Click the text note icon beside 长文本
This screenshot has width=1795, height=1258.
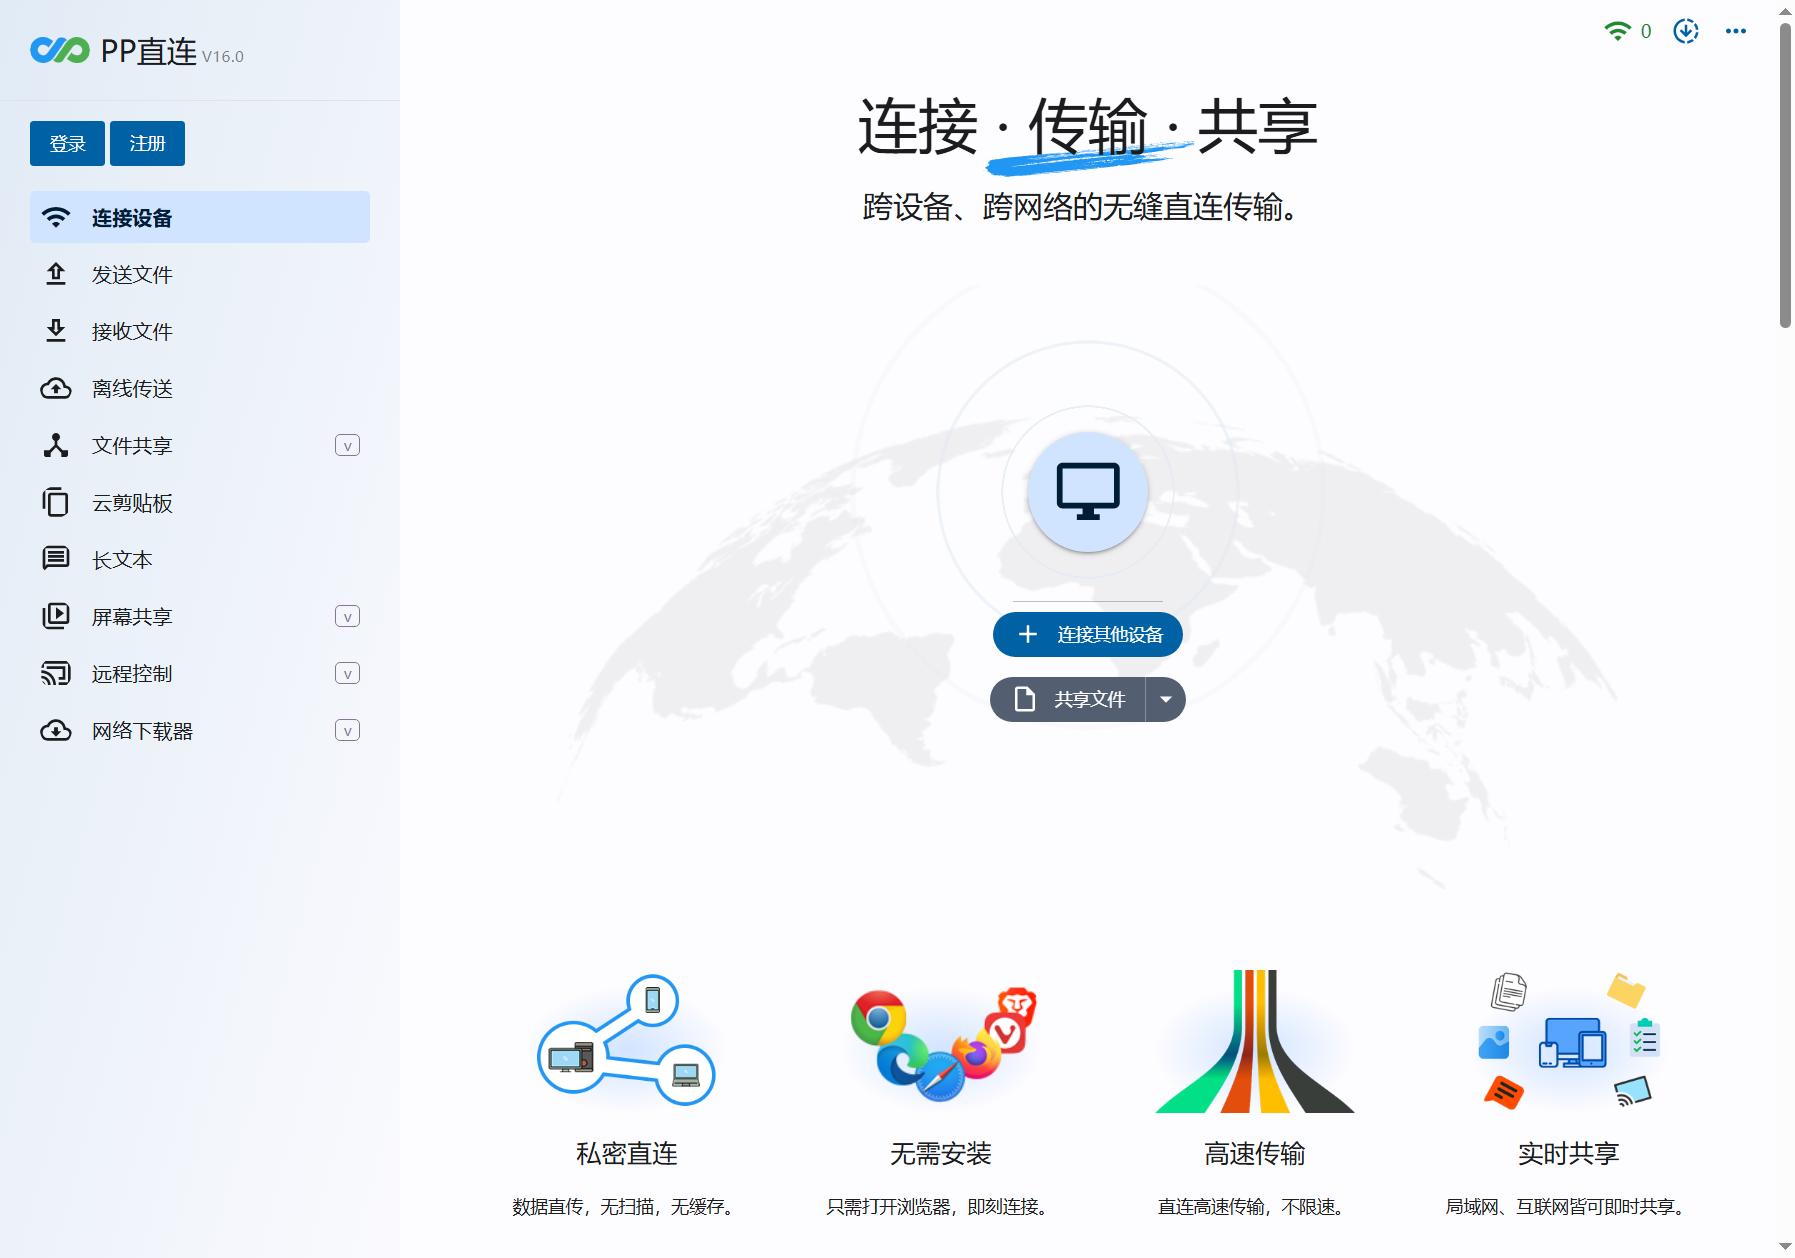56,559
